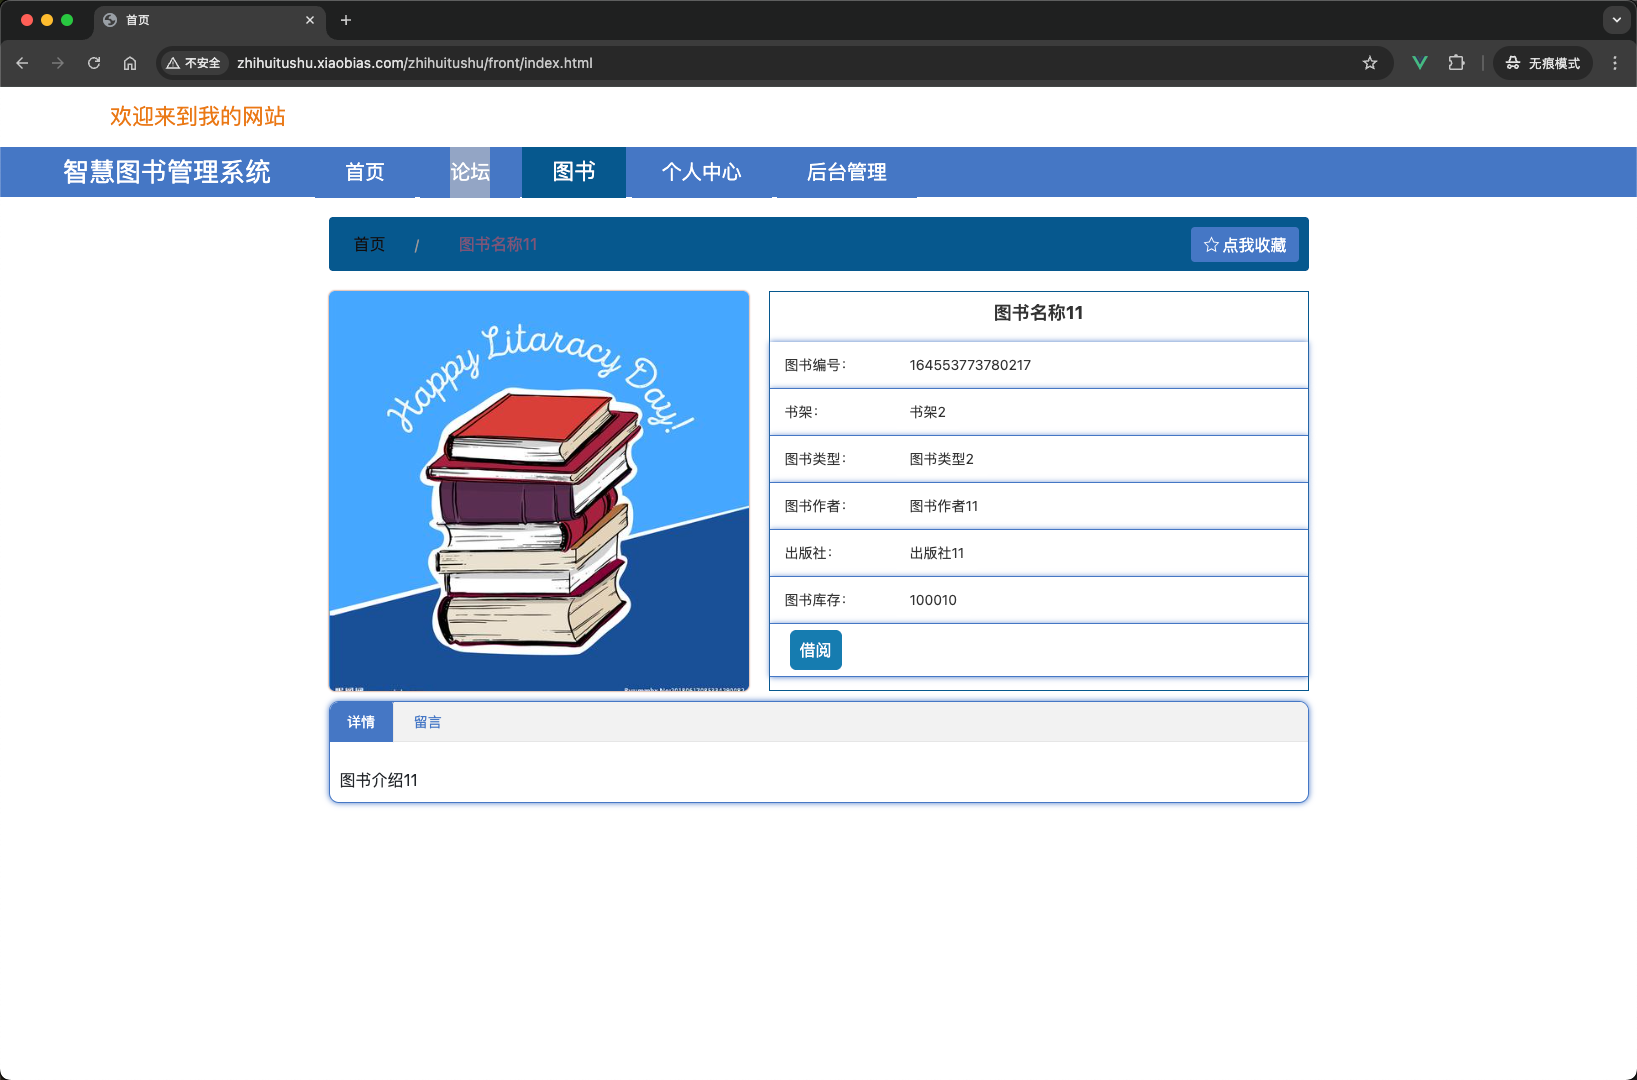
Task: Click the 点我收藏 favorite button
Action: 1245,245
